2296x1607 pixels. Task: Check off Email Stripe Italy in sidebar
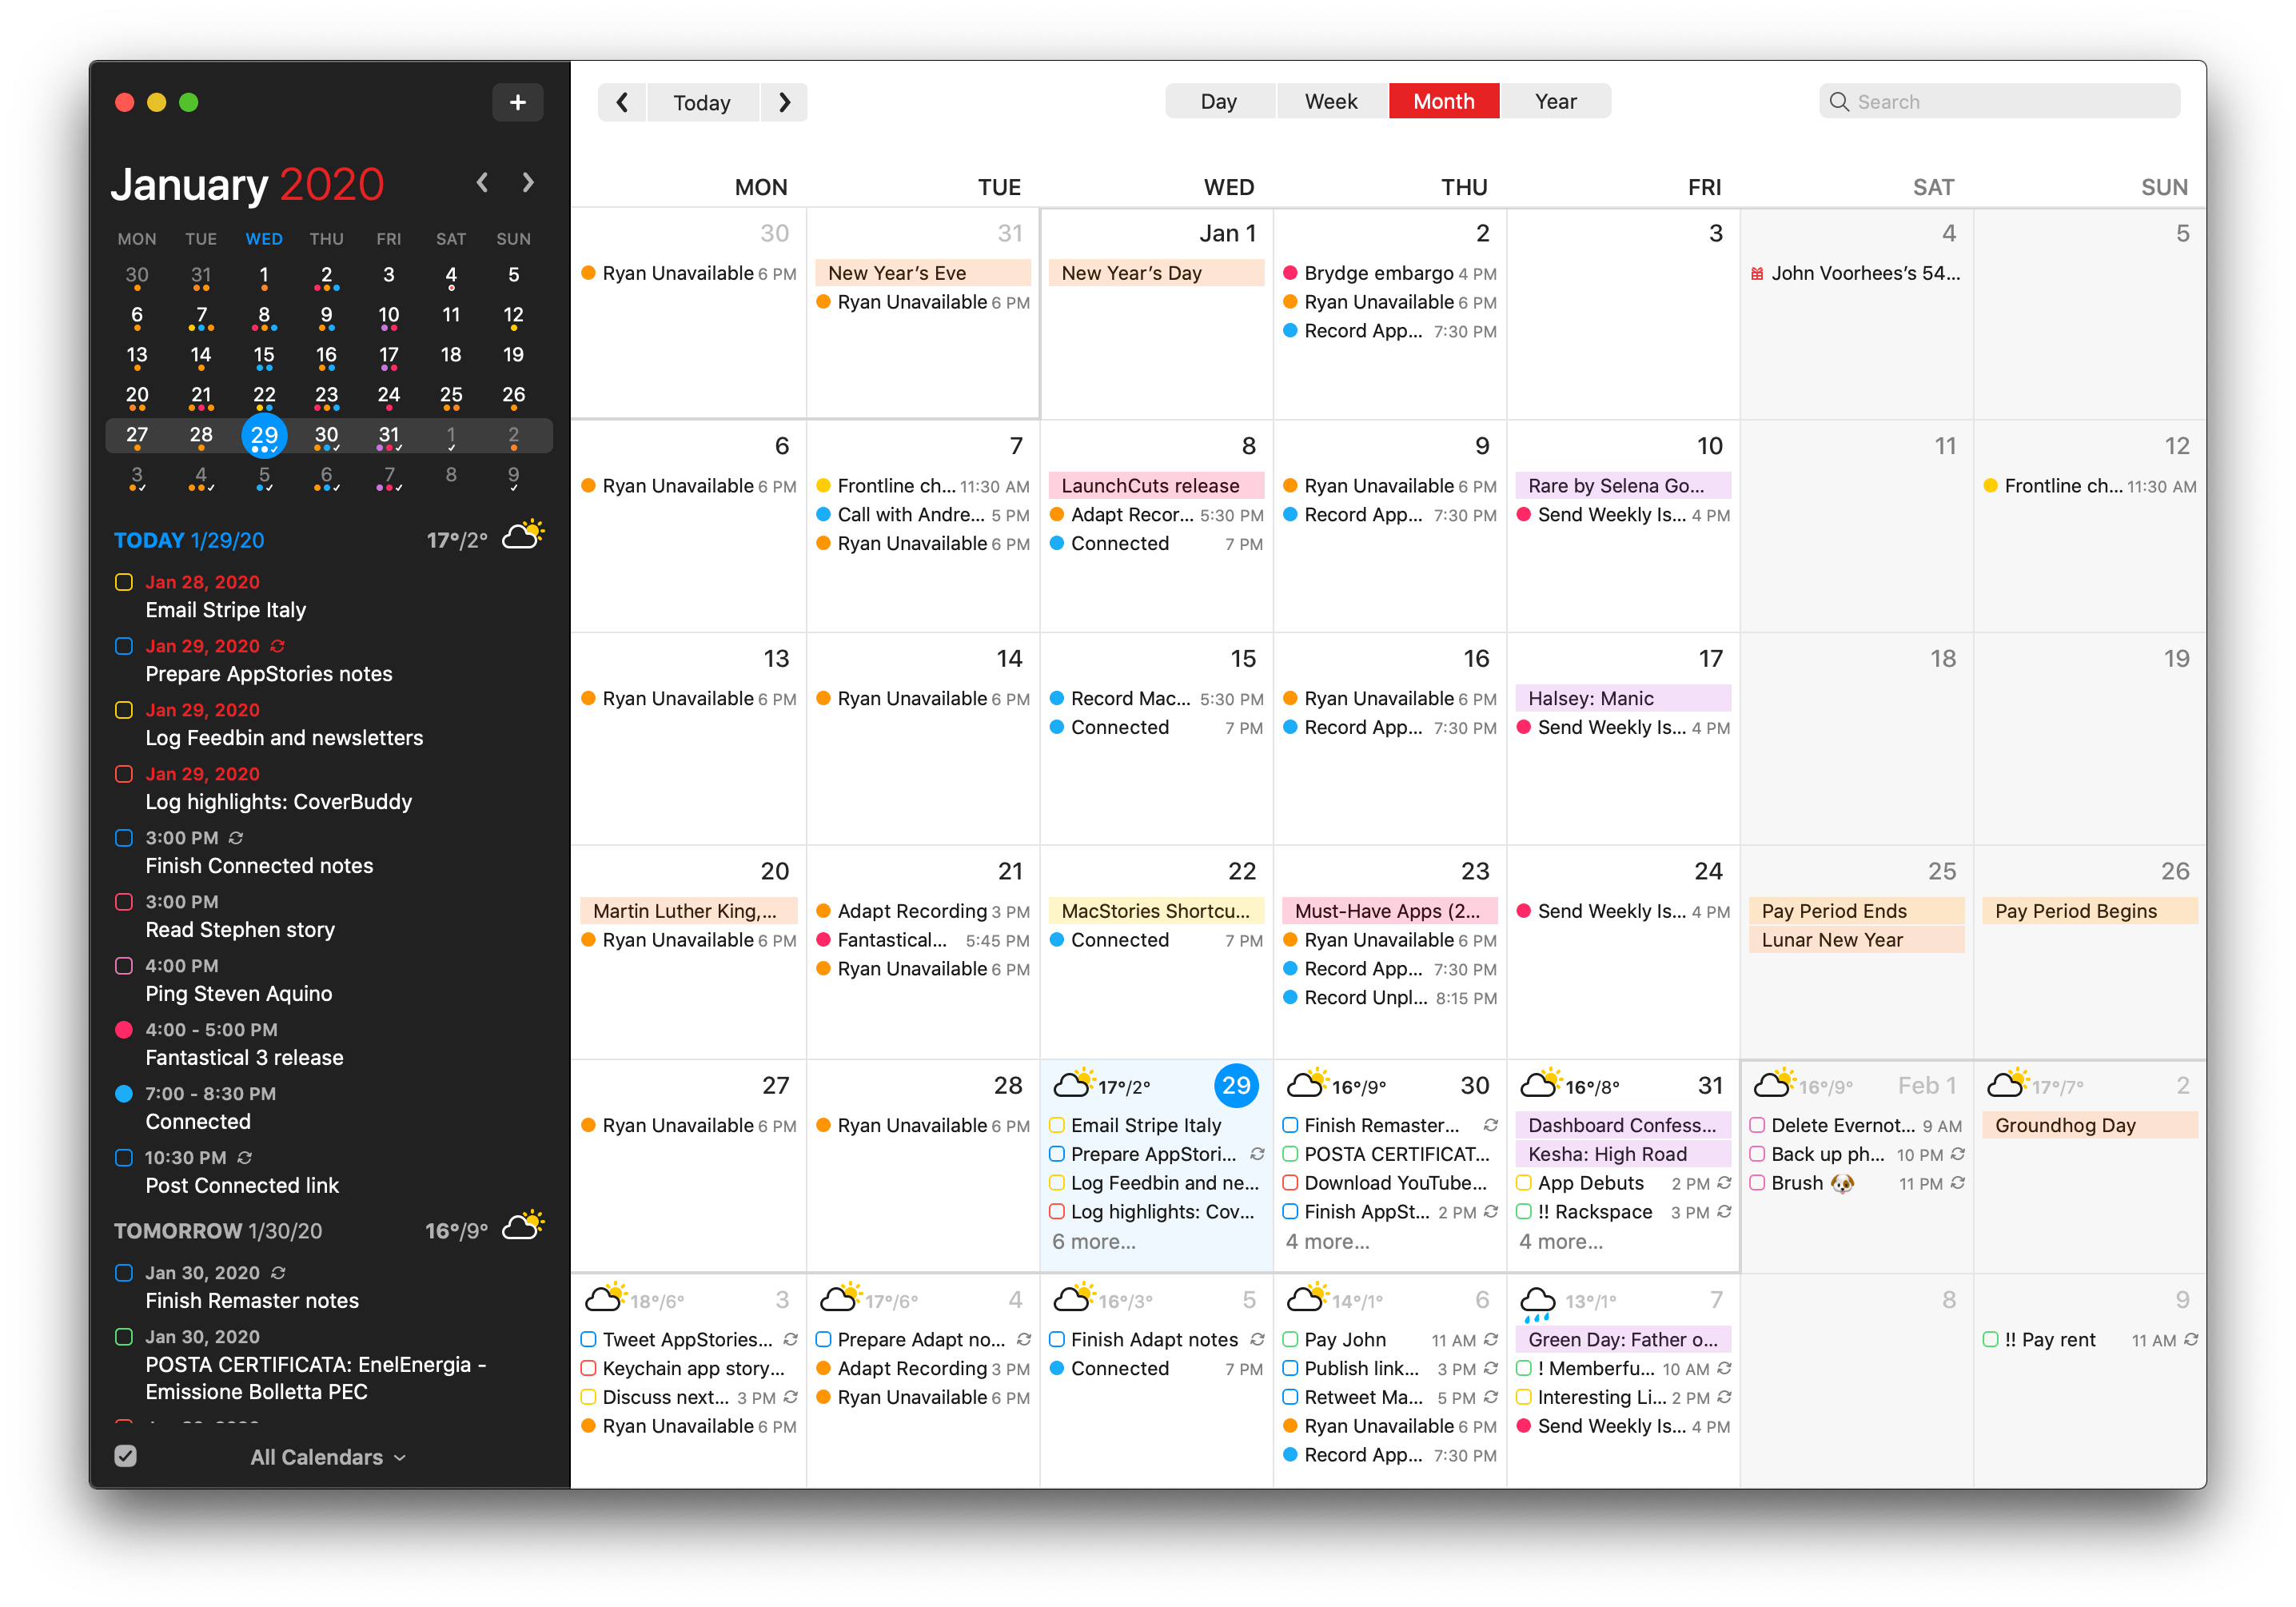click(124, 582)
